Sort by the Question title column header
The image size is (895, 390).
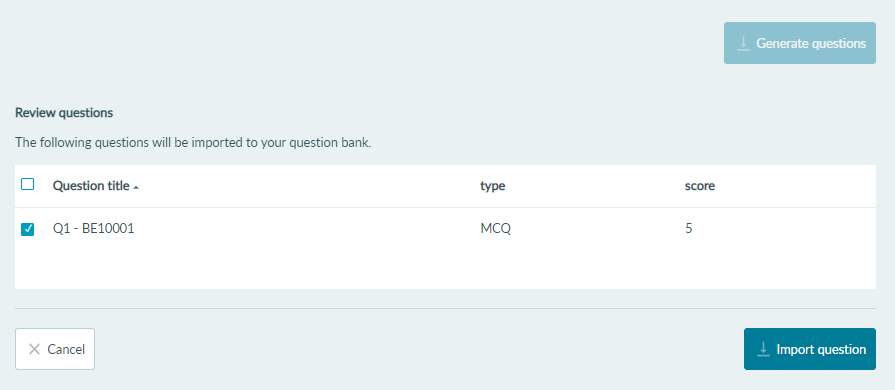(91, 186)
